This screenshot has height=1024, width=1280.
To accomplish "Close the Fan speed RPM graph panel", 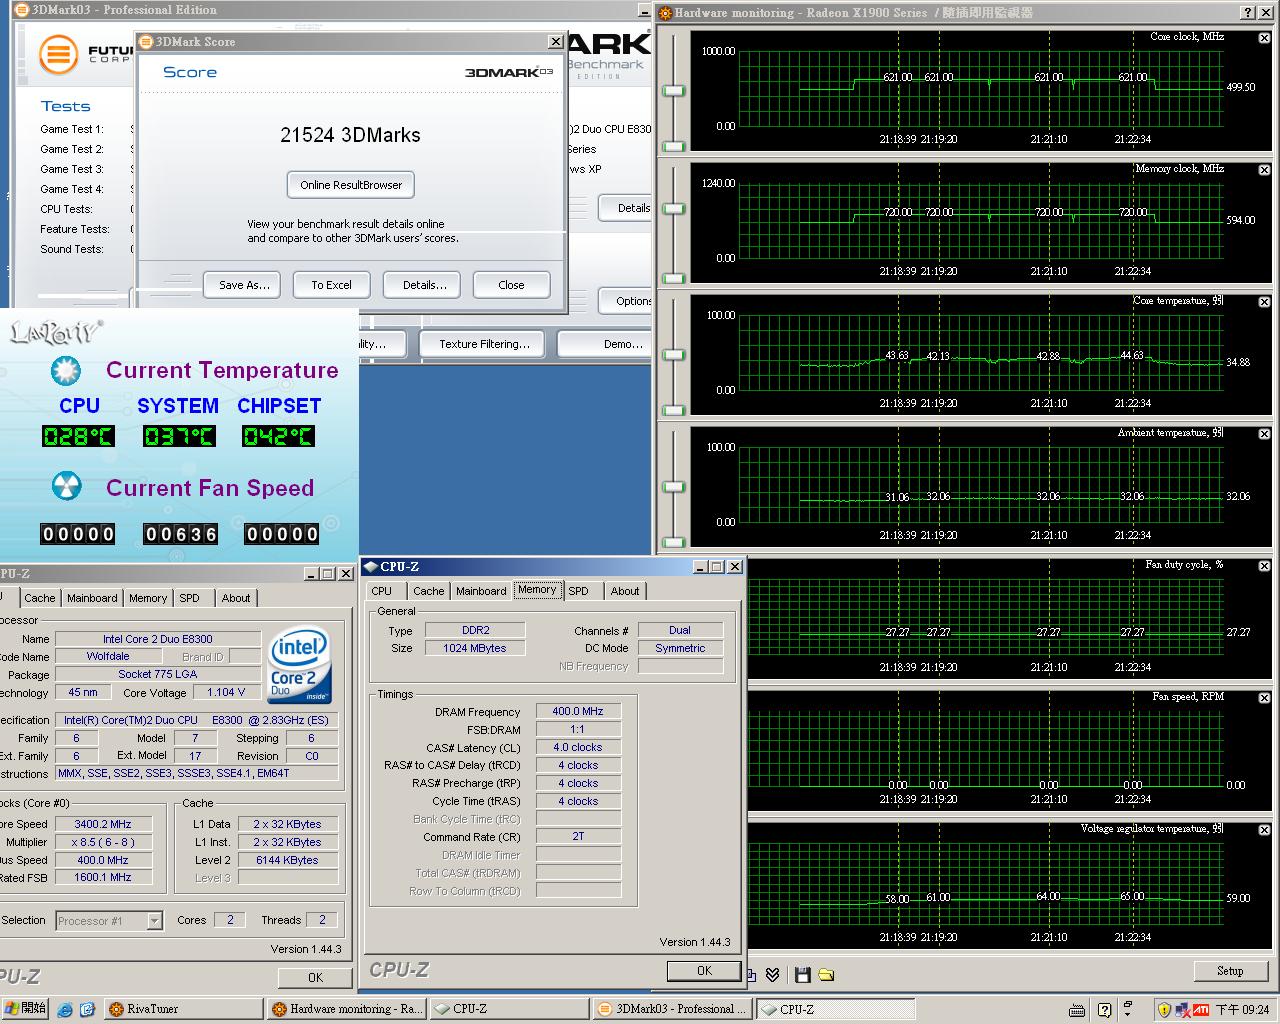I will pos(1264,698).
